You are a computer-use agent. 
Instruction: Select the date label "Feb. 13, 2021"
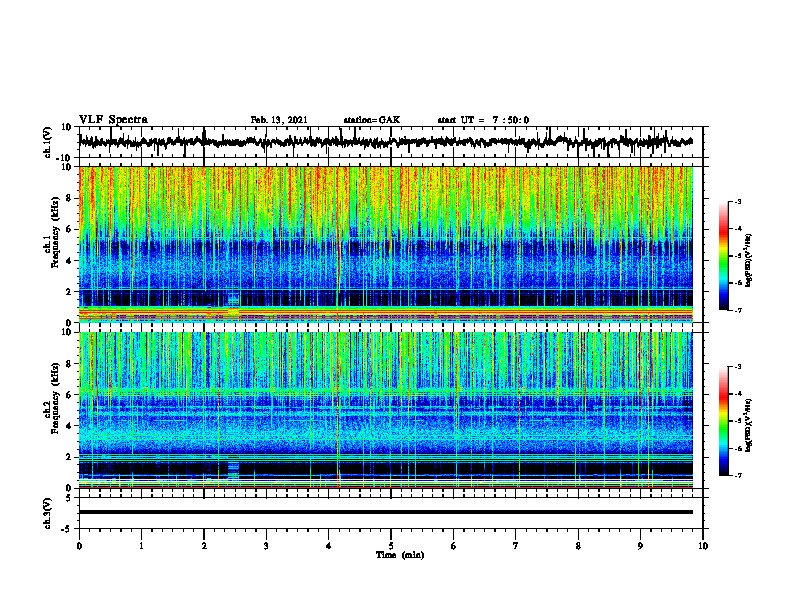click(279, 120)
